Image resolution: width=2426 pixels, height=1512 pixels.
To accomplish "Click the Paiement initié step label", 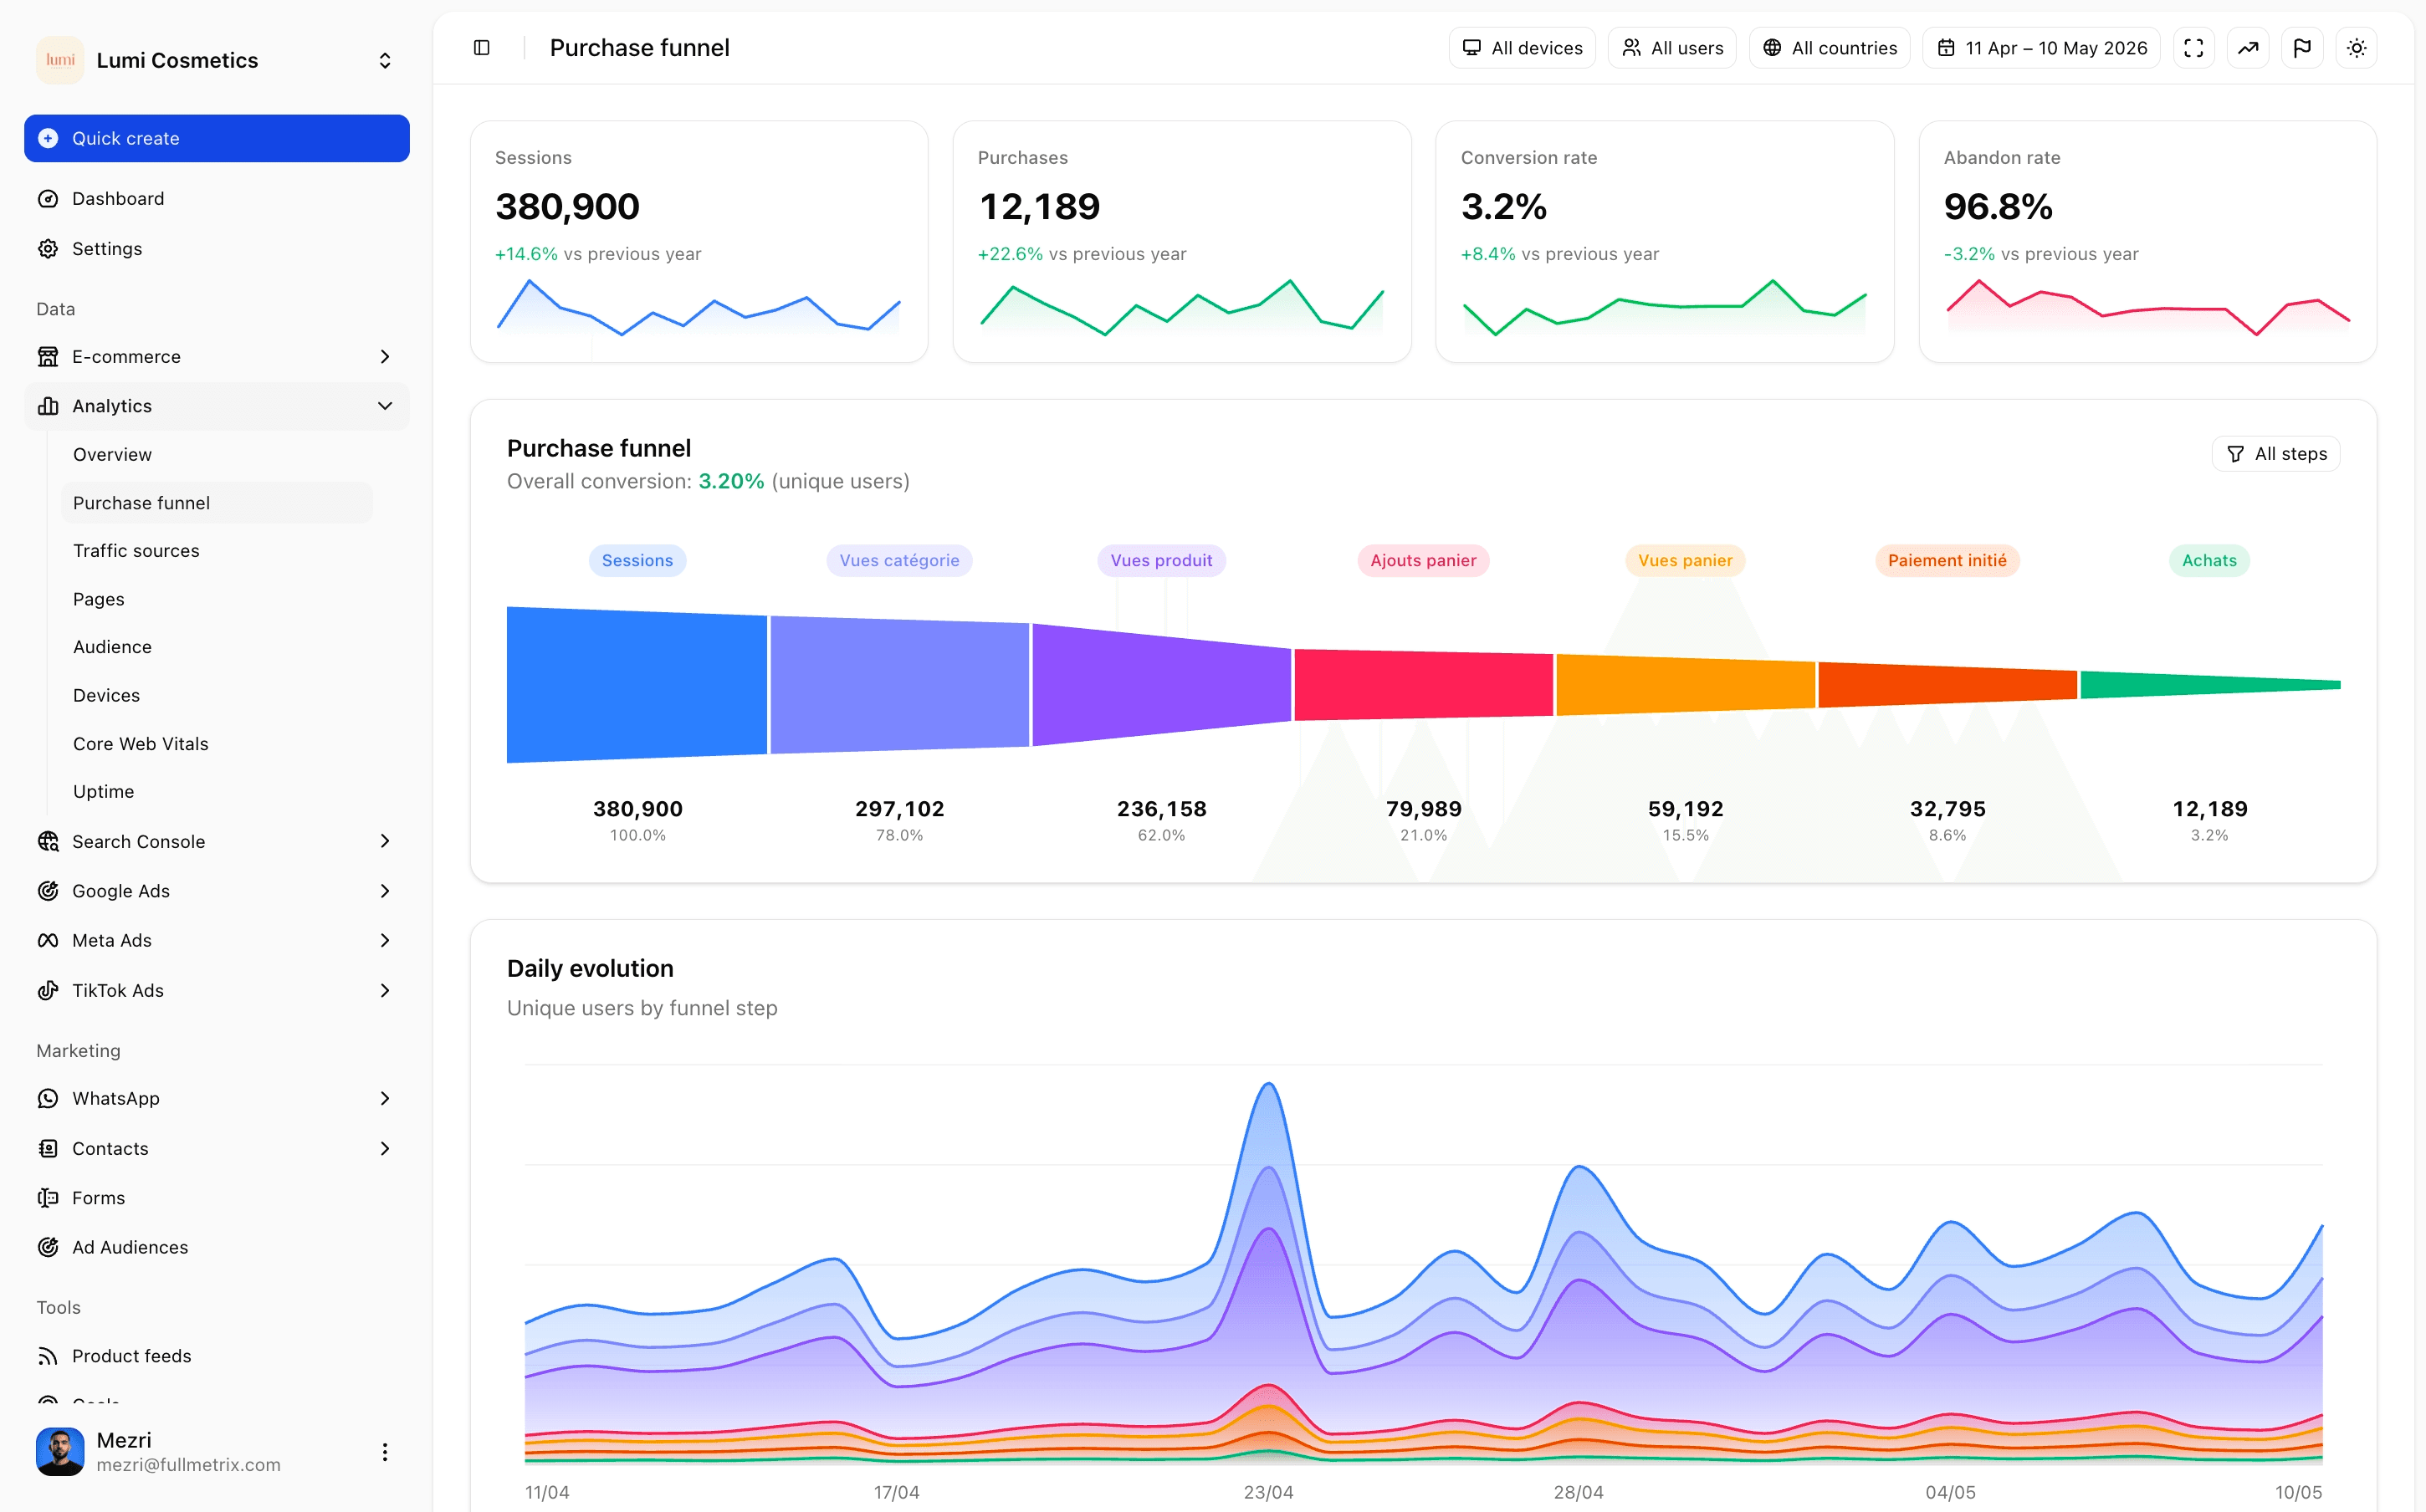I will click(1947, 561).
